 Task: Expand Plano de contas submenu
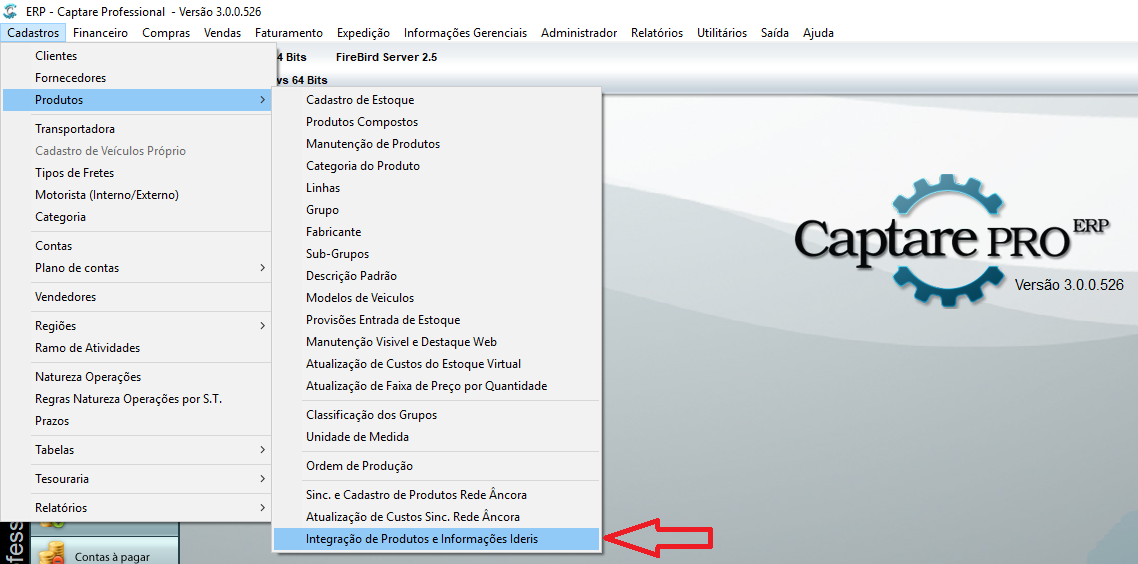pos(136,268)
